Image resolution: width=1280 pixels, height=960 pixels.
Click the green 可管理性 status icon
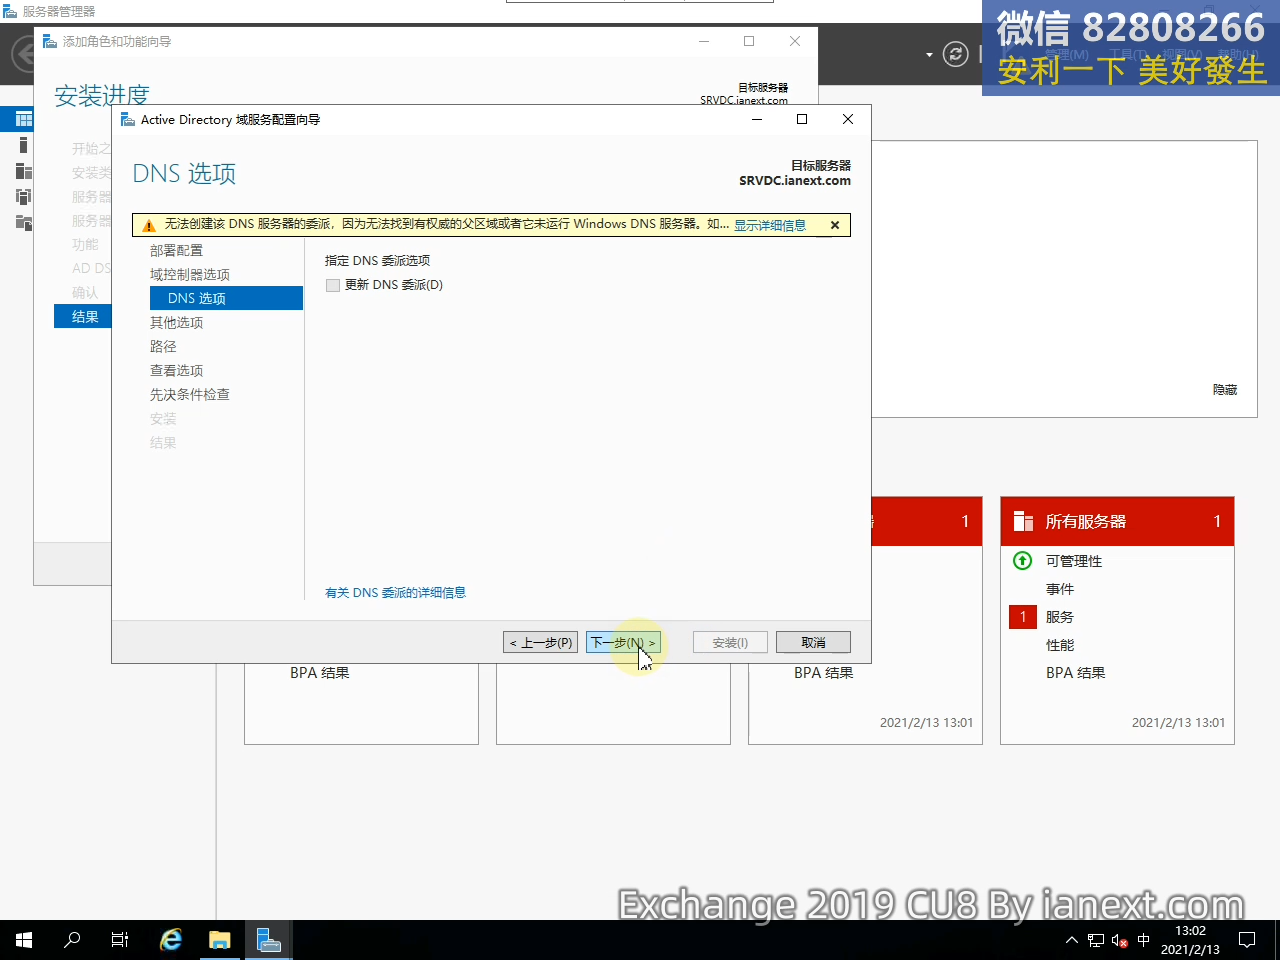[x=1022, y=561]
